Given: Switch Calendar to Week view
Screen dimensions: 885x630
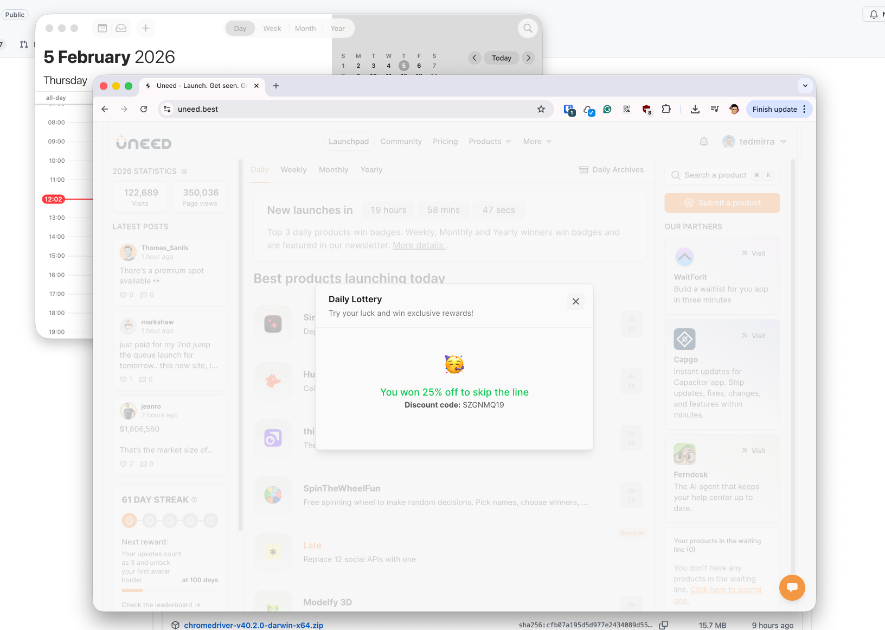Looking at the screenshot, I should coord(272,29).
